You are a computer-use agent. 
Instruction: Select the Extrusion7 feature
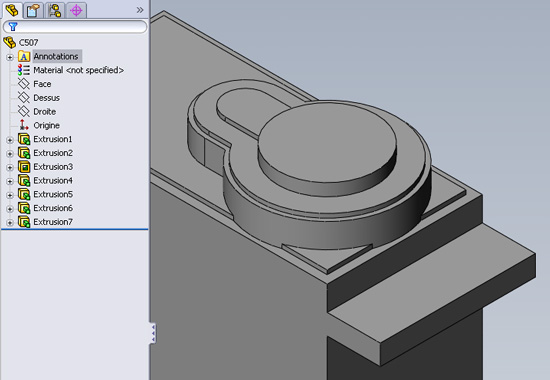(53, 222)
